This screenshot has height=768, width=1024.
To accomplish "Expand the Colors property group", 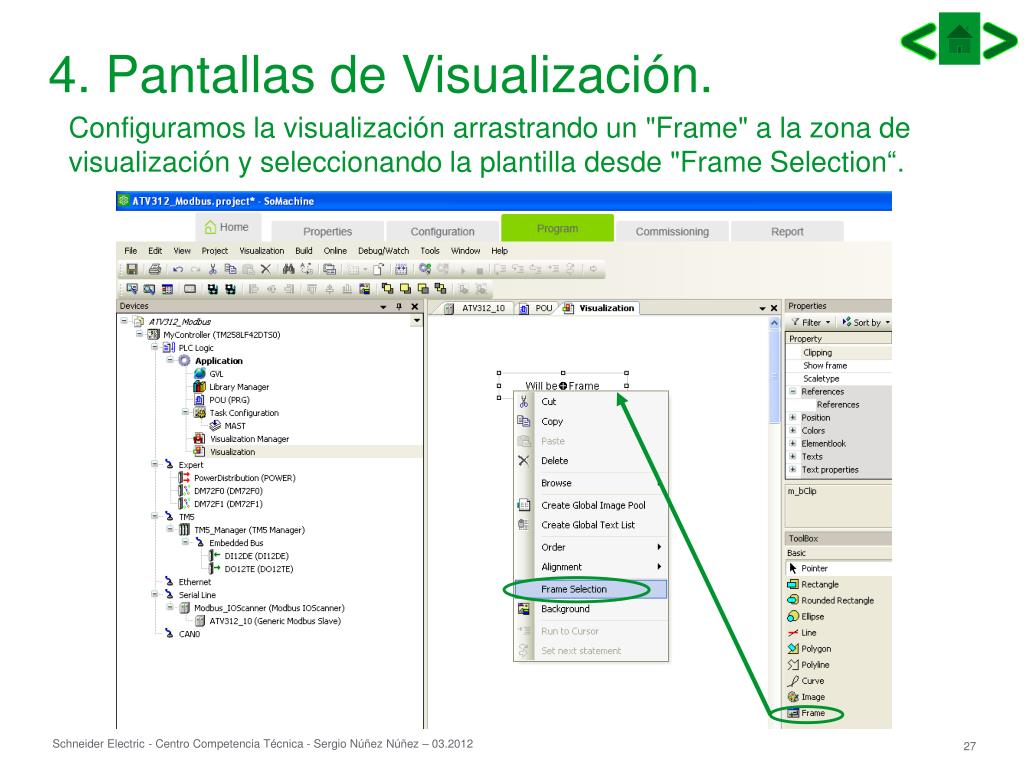I will (793, 430).
